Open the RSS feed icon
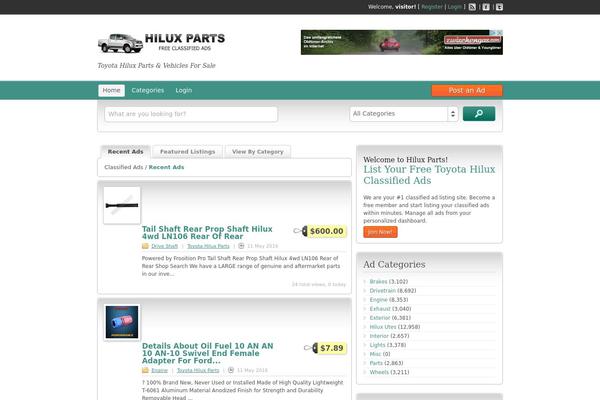600x400 pixels. (472, 7)
